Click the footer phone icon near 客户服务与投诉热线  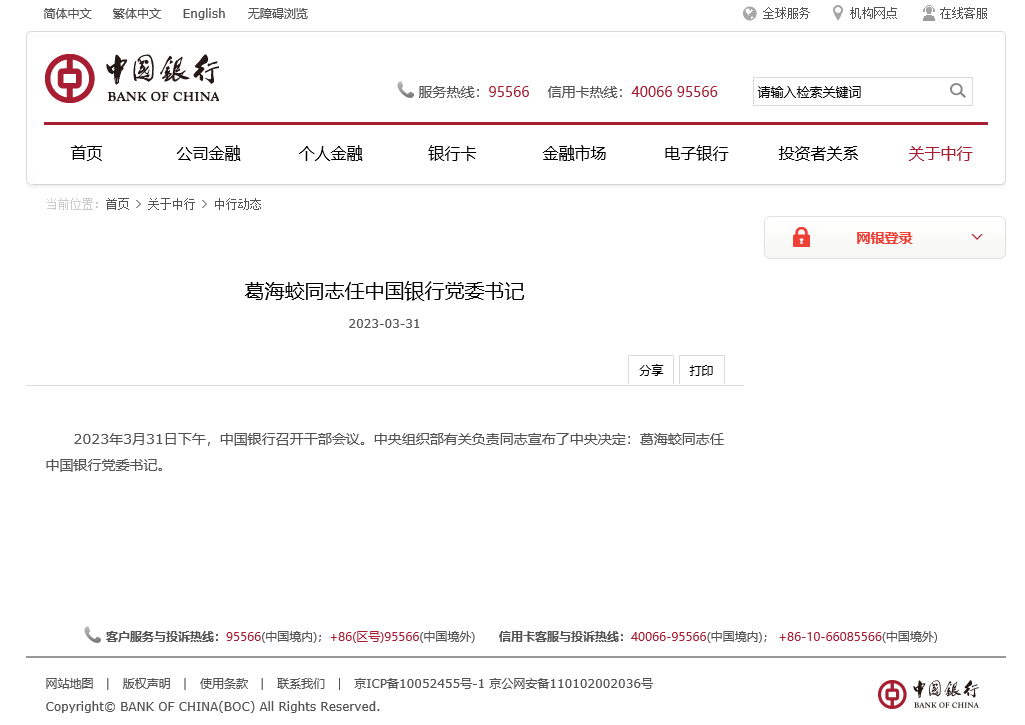92,635
